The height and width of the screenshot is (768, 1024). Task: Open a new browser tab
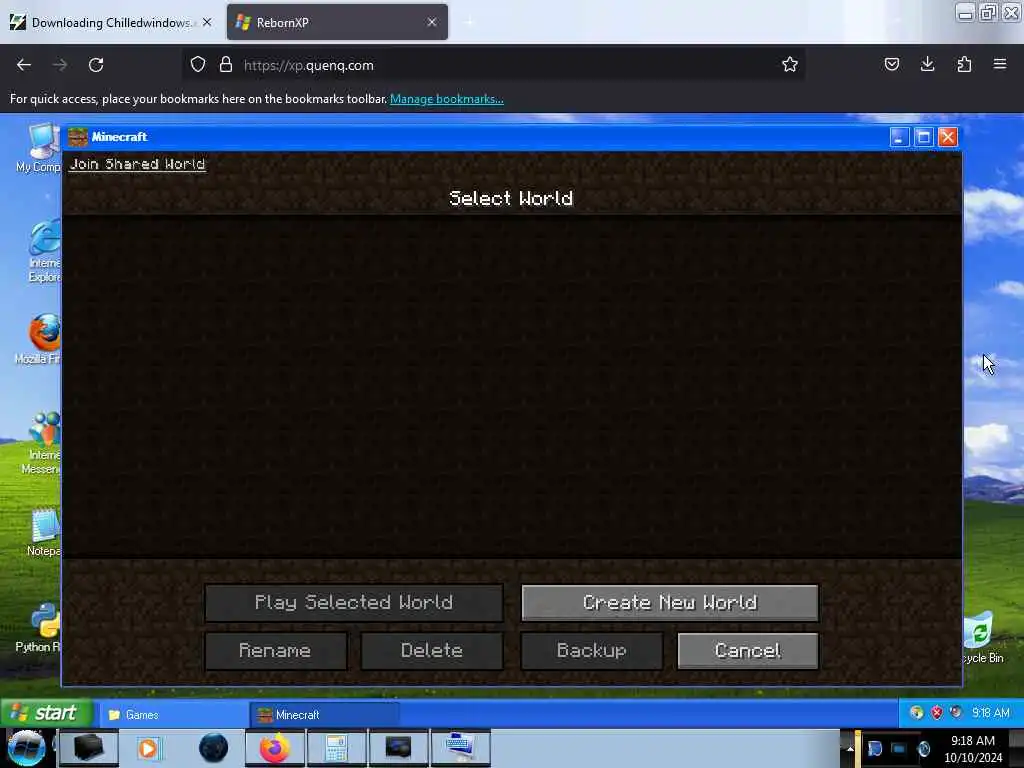pos(470,23)
